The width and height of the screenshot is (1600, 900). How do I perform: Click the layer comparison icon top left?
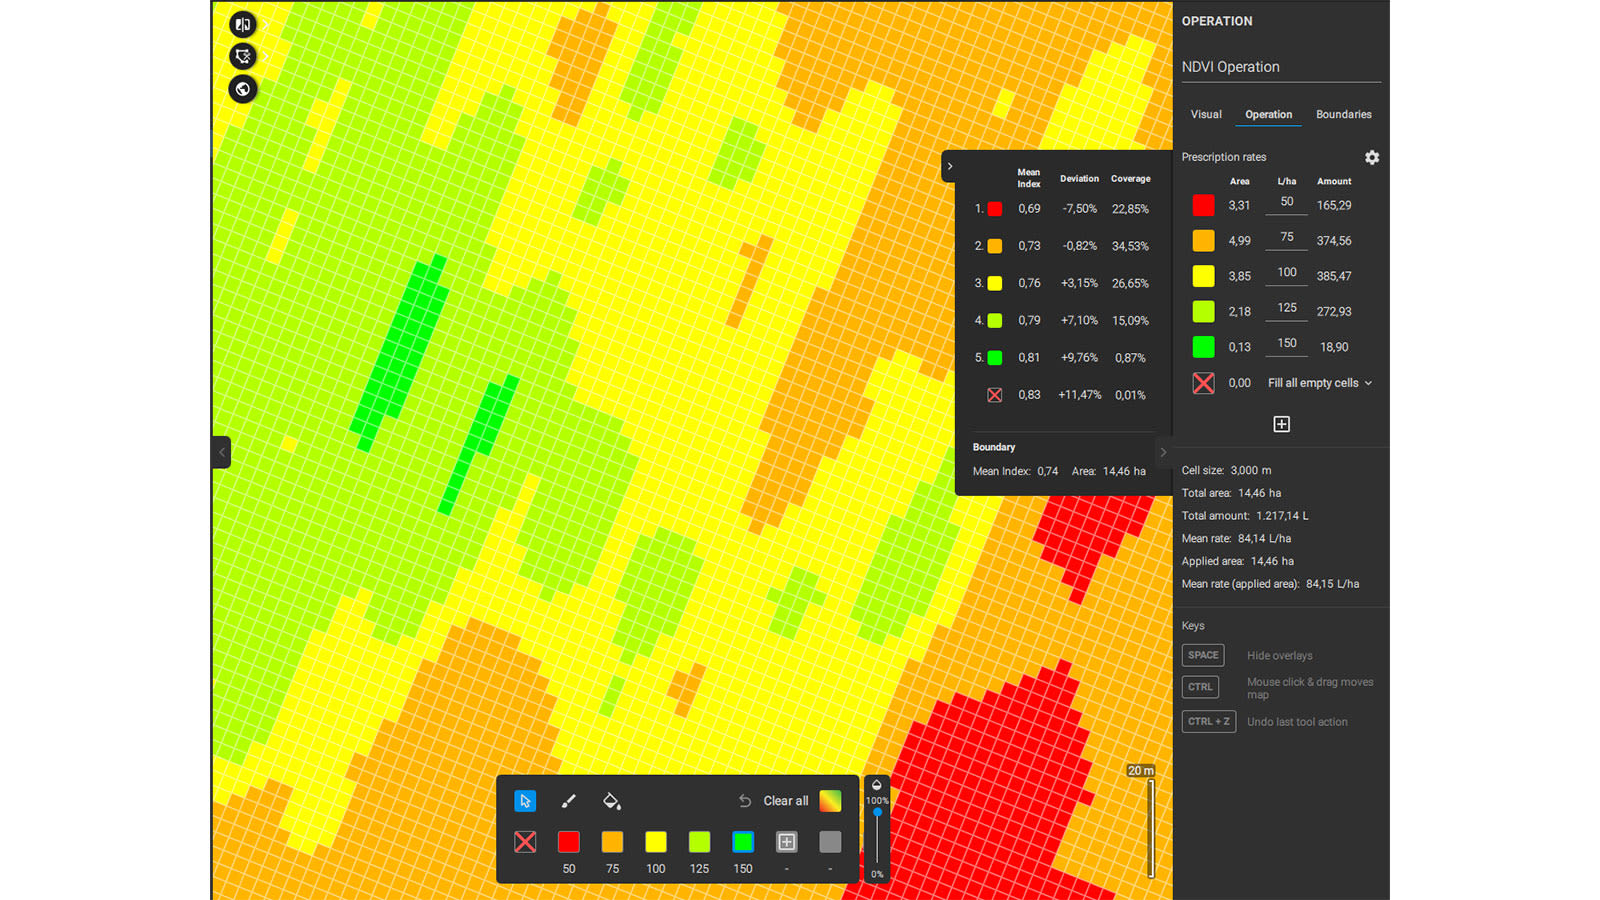click(x=242, y=24)
